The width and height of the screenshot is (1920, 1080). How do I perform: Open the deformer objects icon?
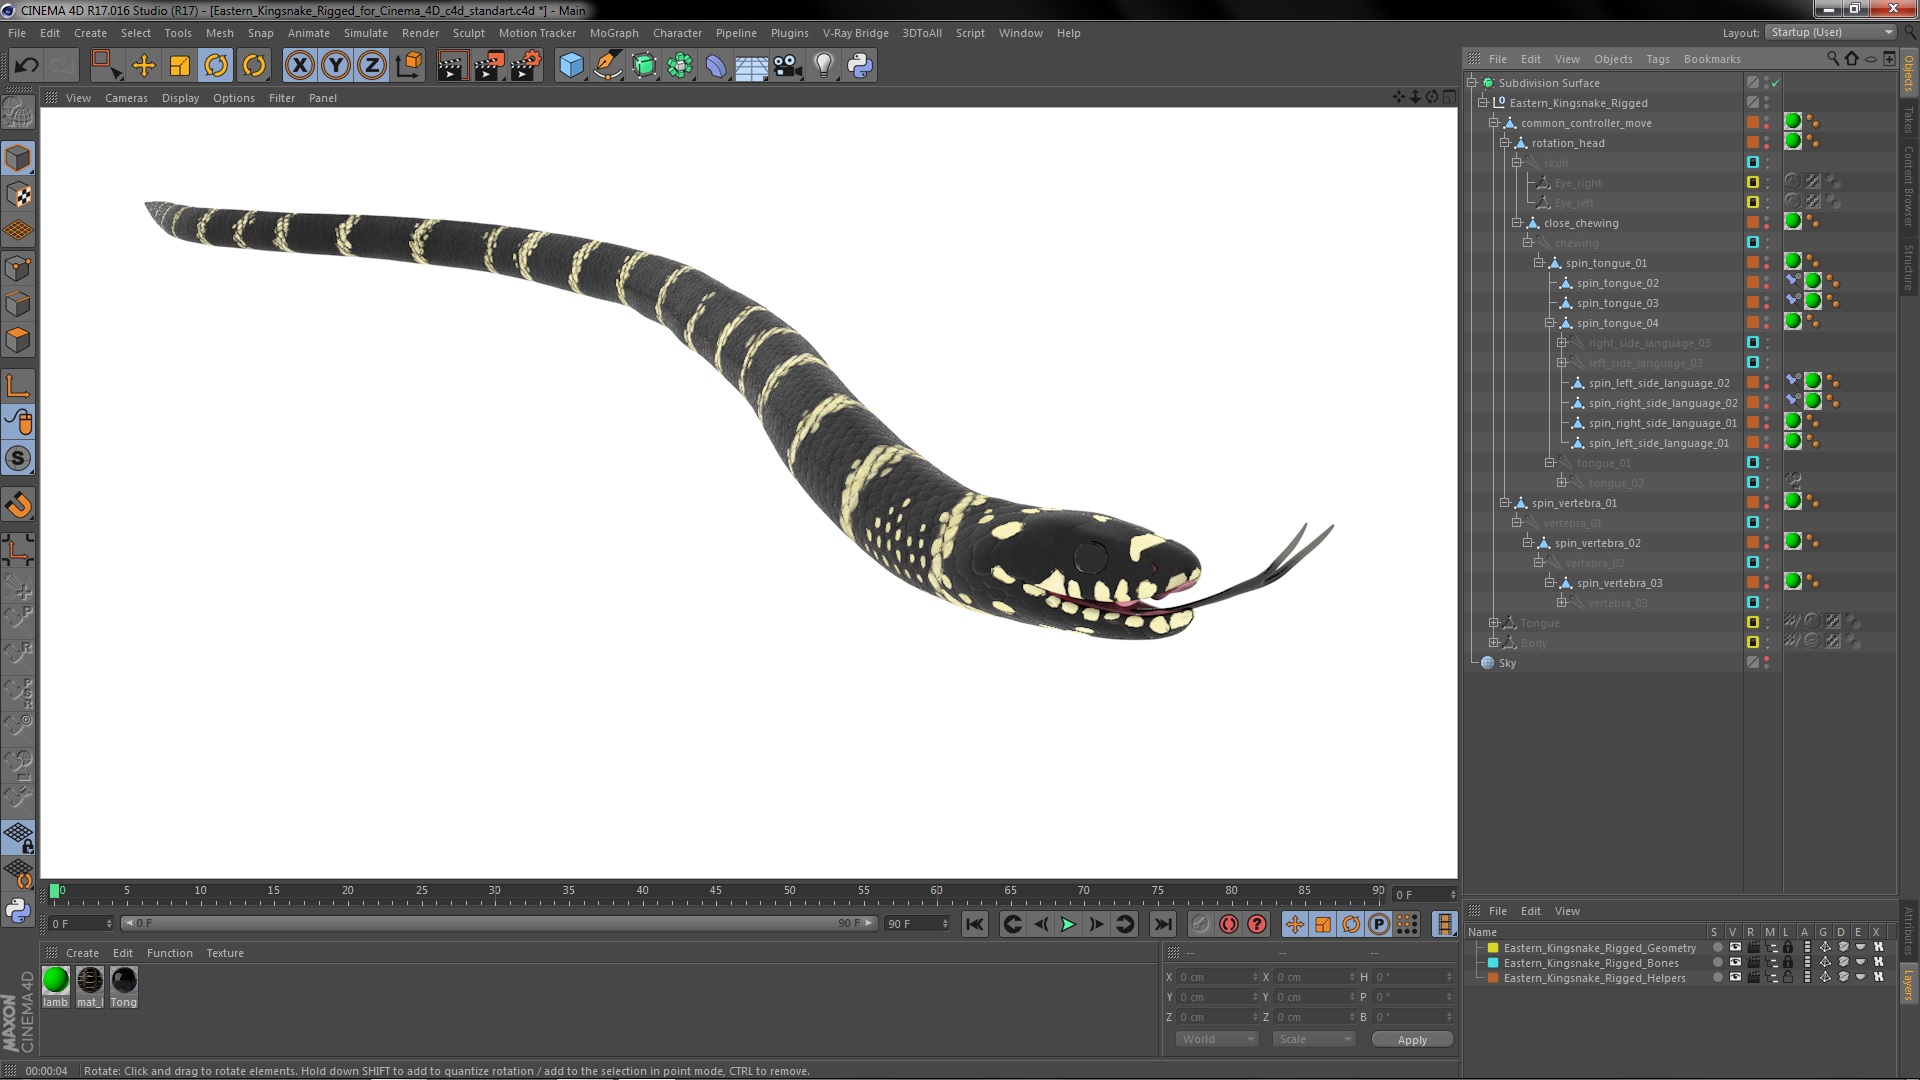tap(716, 66)
